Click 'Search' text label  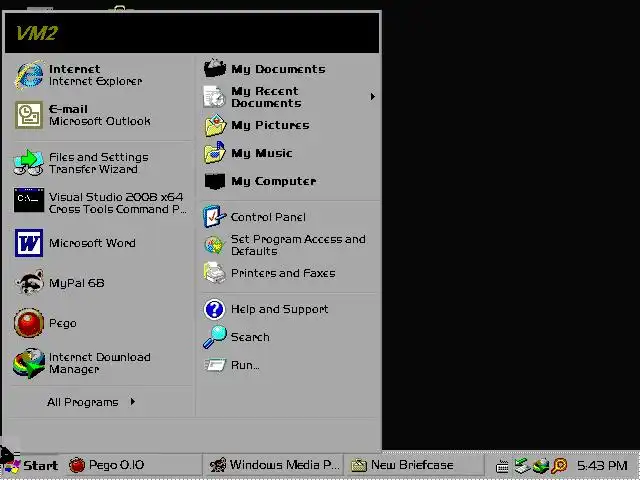click(250, 337)
